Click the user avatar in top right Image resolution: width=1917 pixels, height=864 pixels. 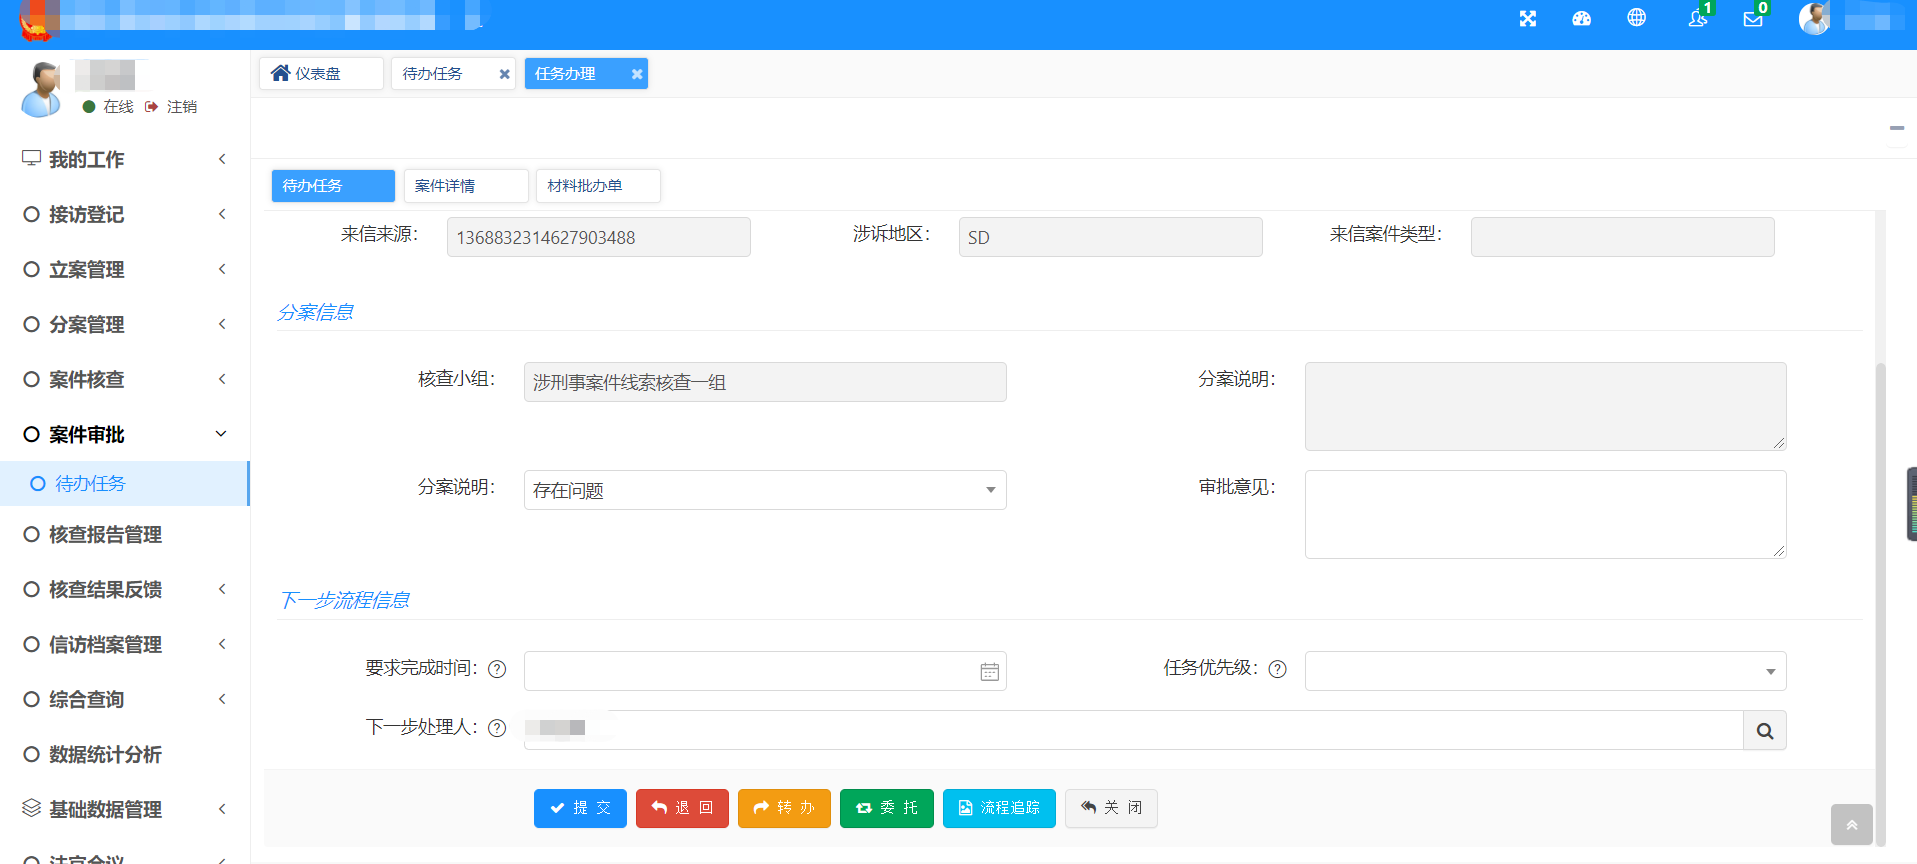(x=1814, y=19)
